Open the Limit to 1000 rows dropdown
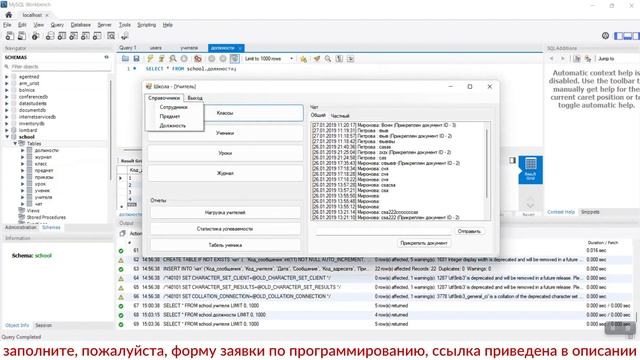This screenshot has height=360, width=640. [x=269, y=59]
